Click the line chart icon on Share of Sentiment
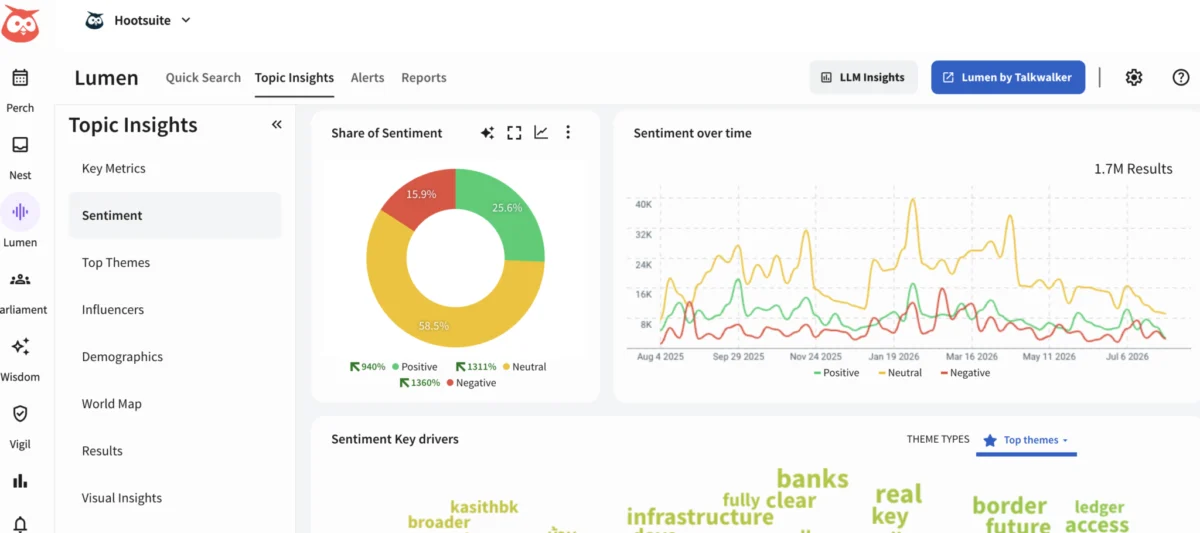This screenshot has height=533, width=1200. (541, 132)
